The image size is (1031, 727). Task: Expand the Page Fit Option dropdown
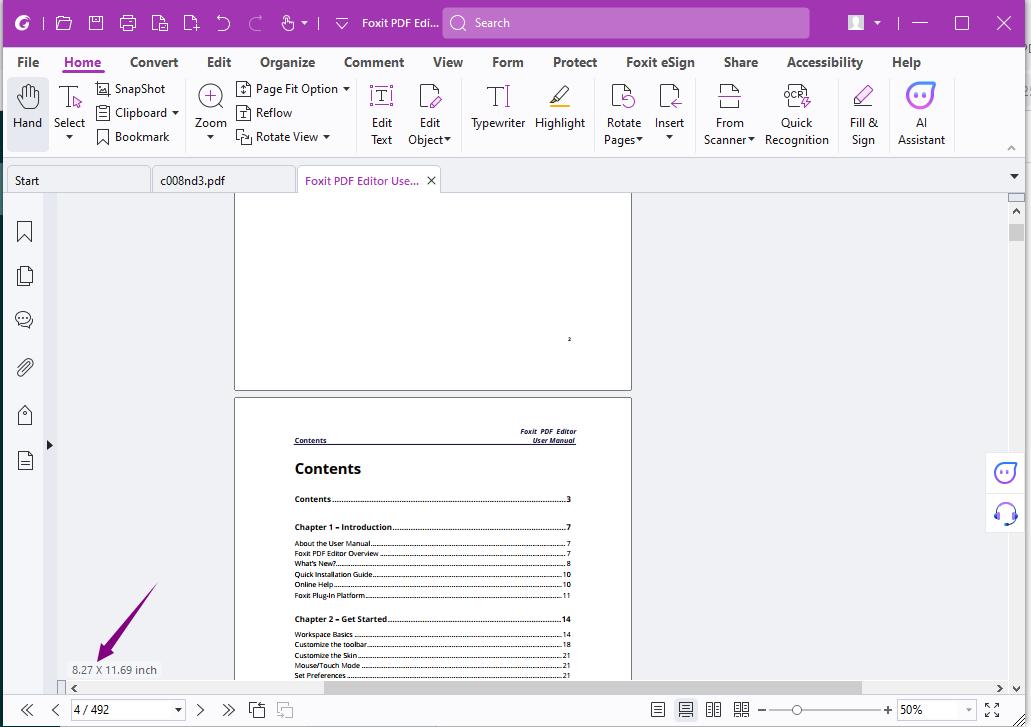point(347,89)
